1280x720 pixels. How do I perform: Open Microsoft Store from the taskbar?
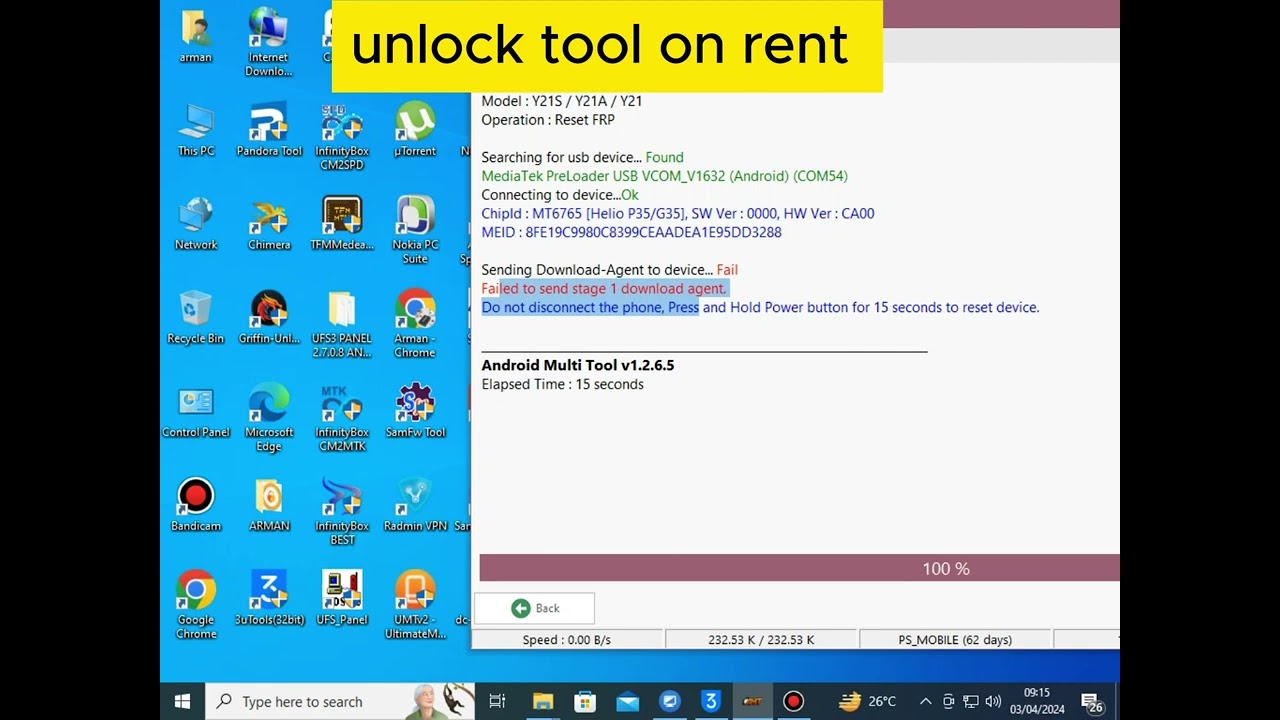point(585,702)
